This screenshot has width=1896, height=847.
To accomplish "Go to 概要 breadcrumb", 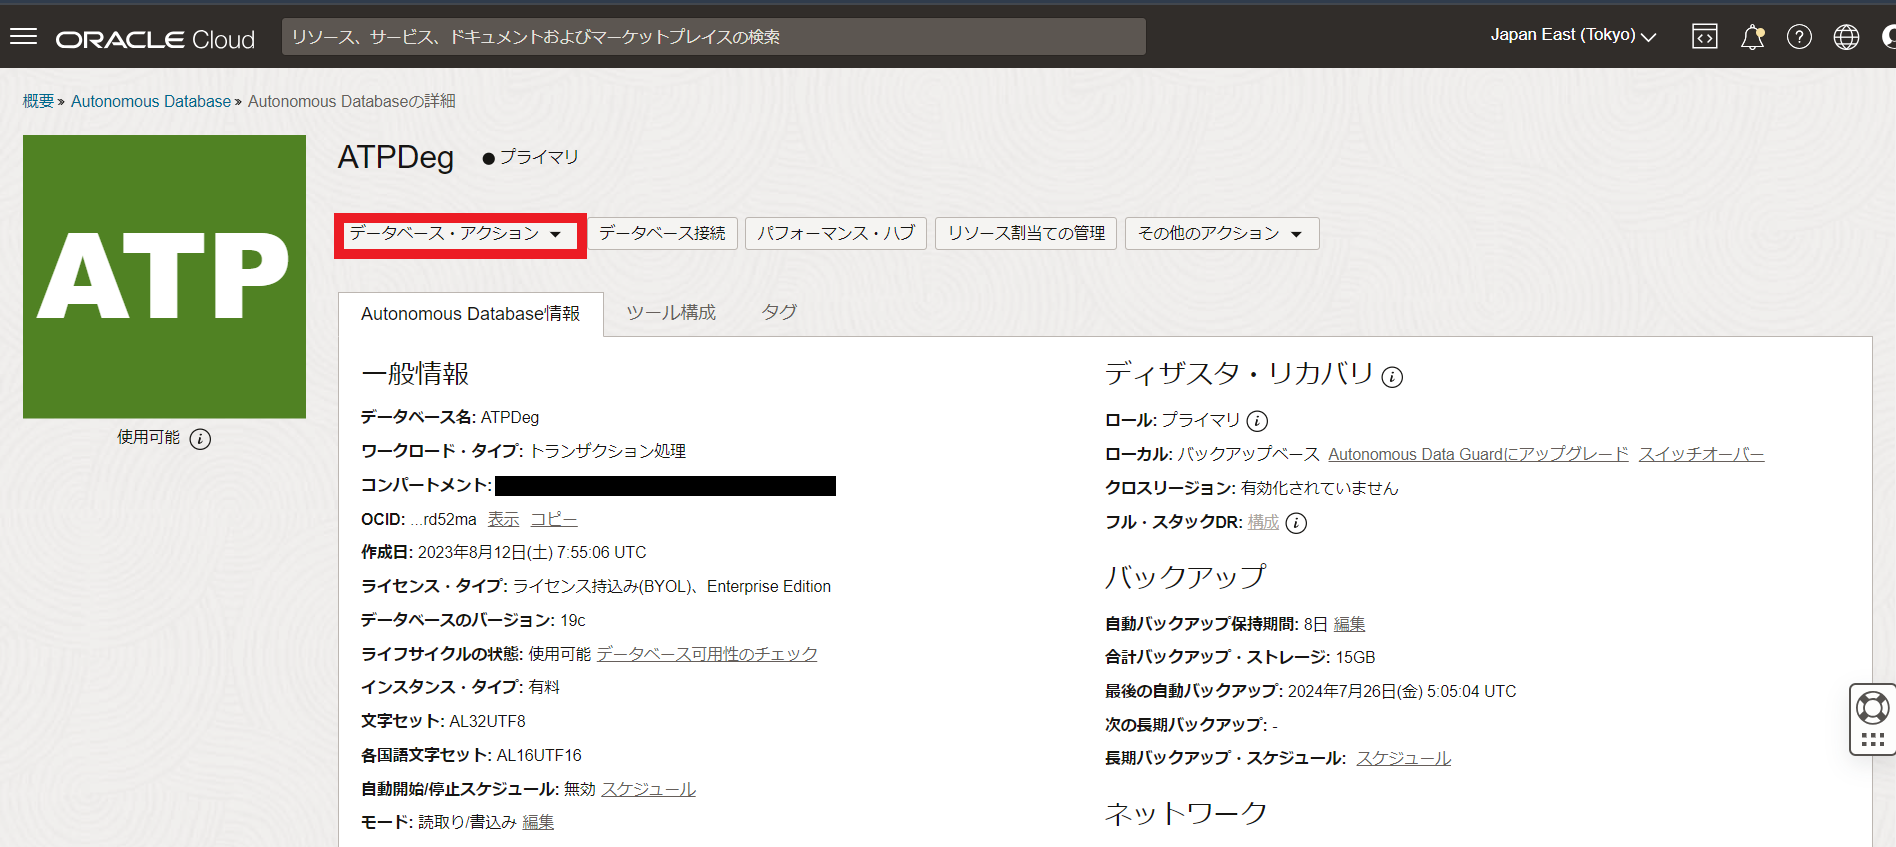I will click(x=38, y=101).
